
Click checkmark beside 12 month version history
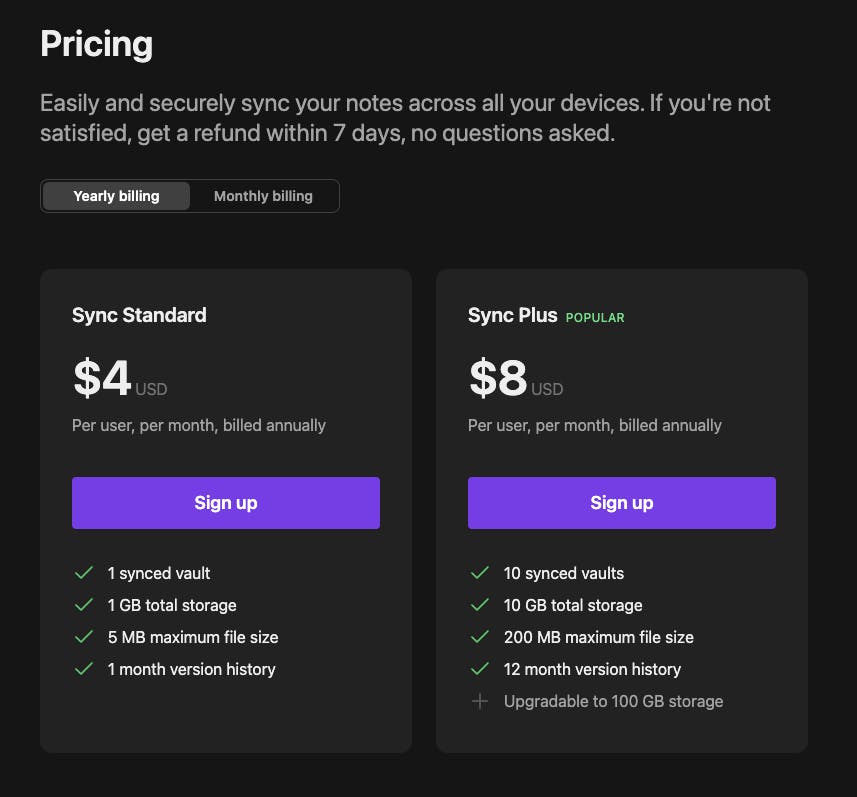pyautogui.click(x=480, y=669)
